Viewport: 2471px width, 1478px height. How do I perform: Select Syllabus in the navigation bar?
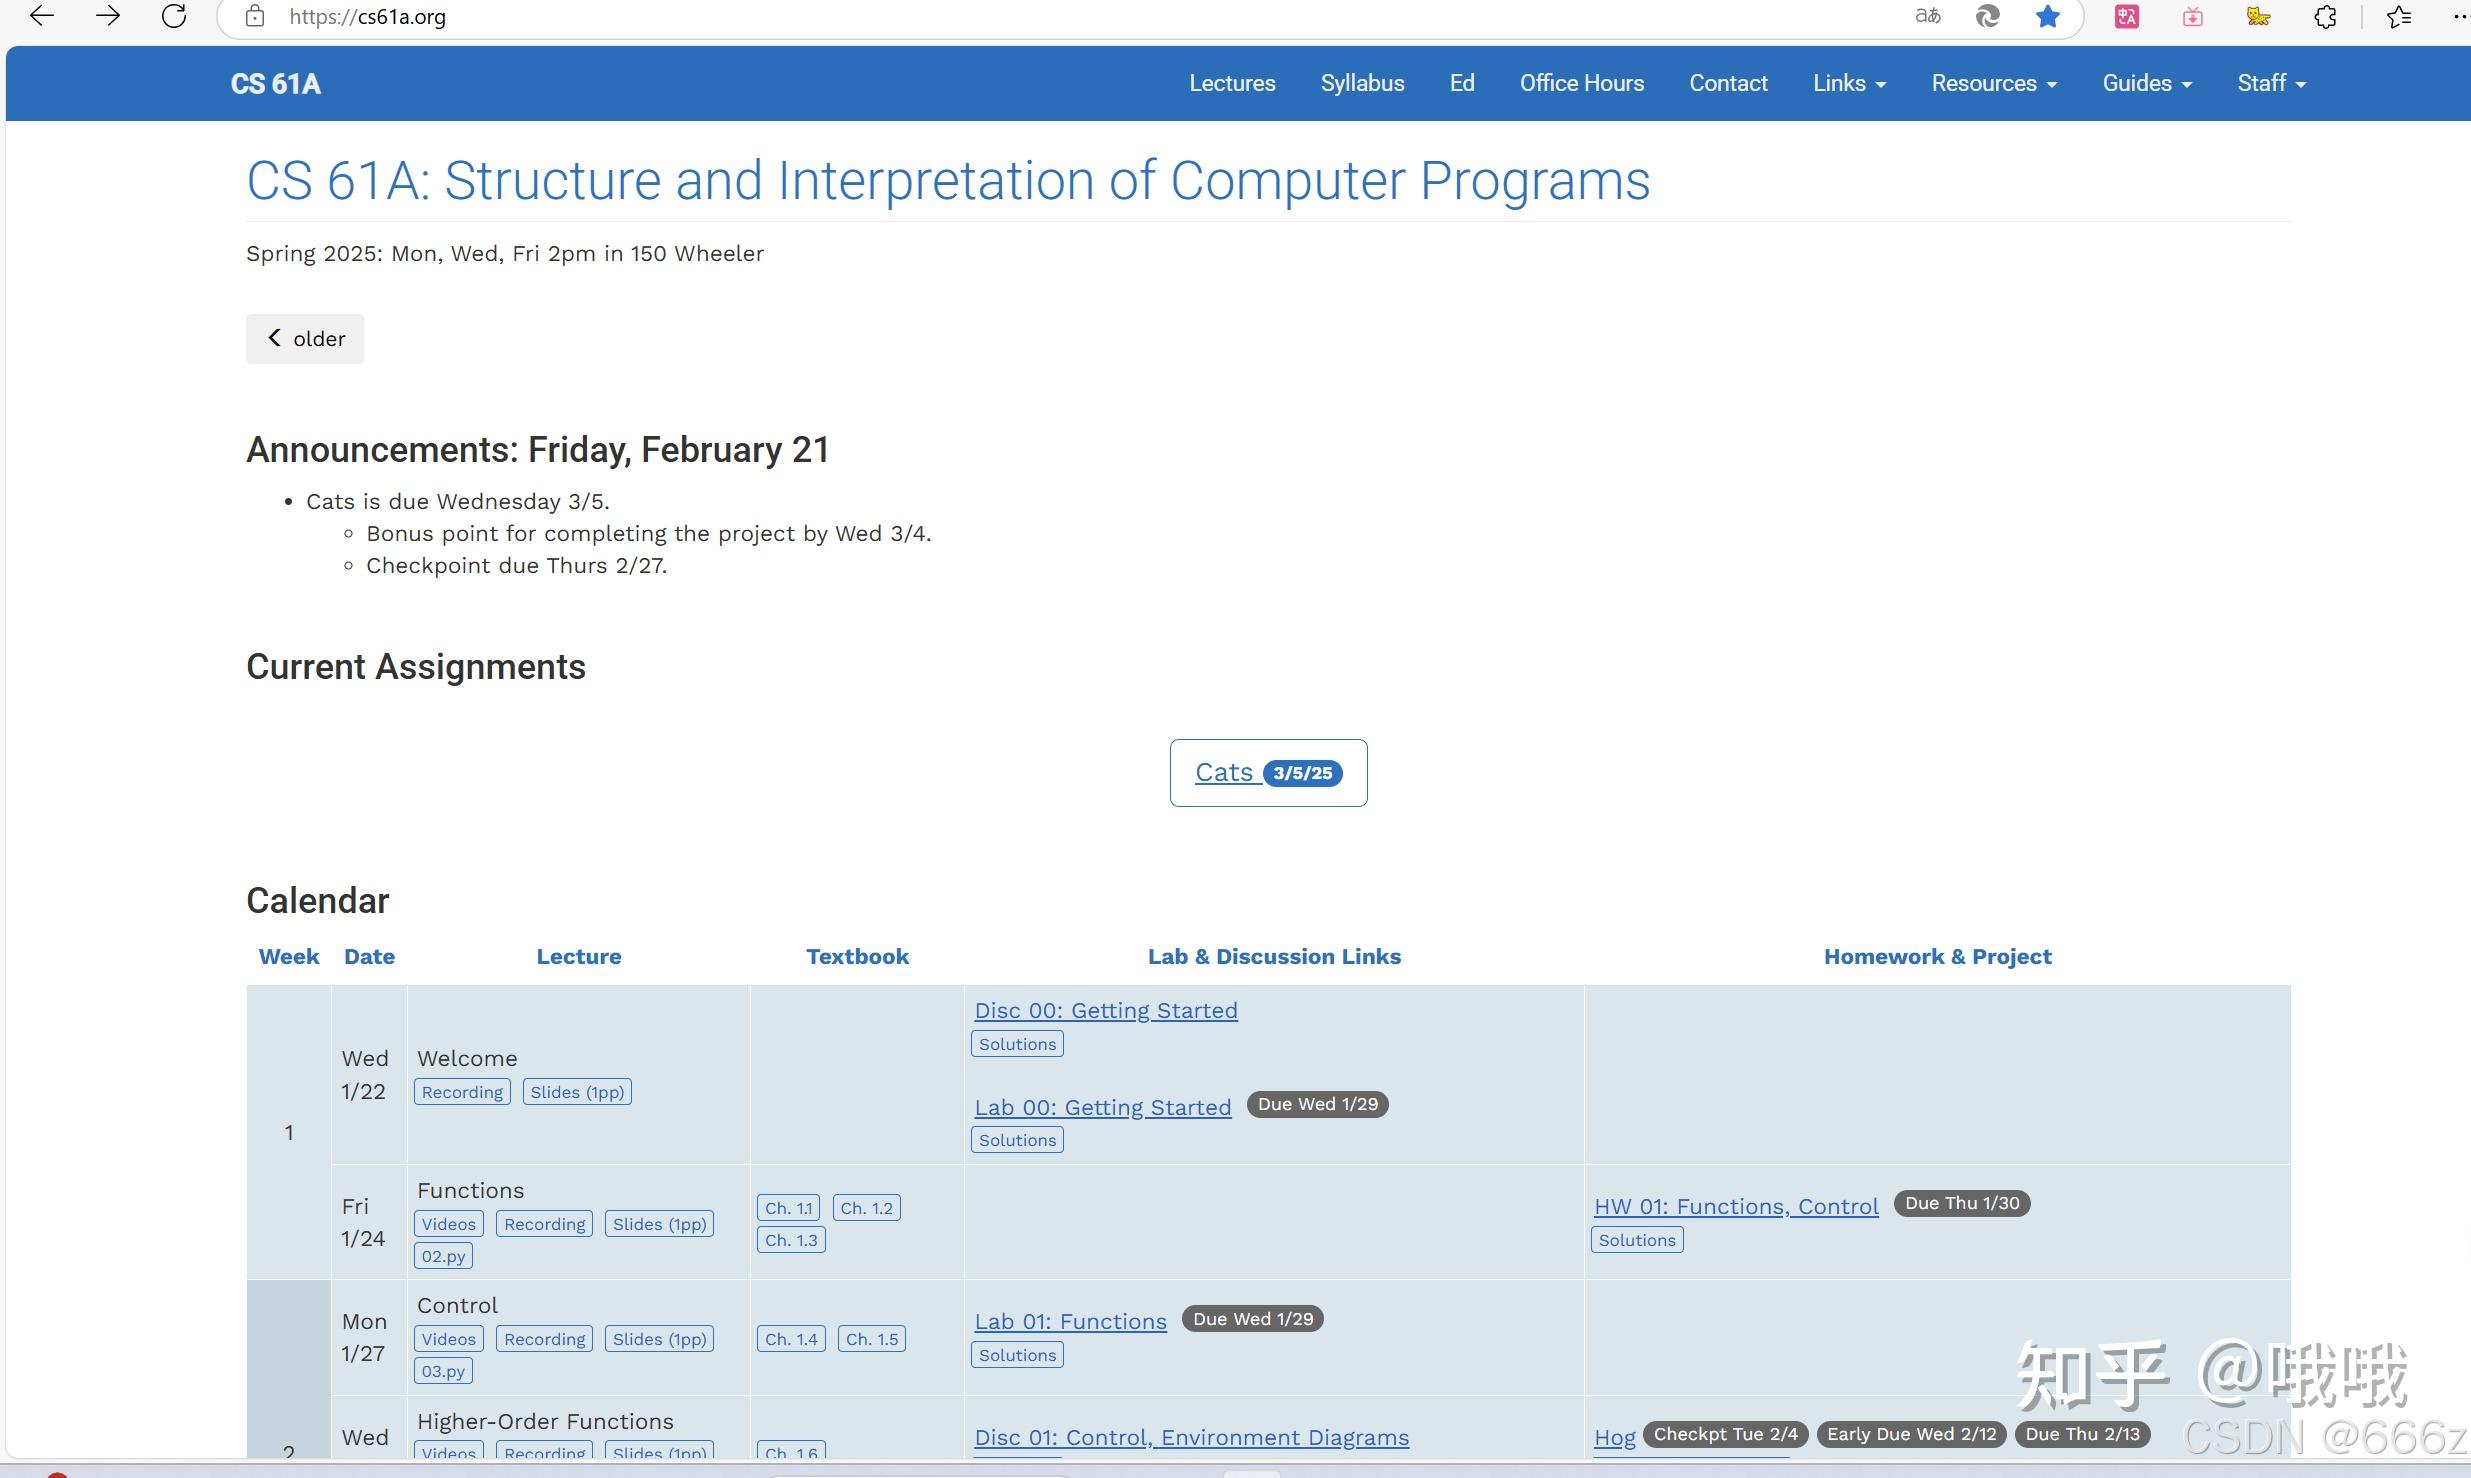tap(1362, 83)
